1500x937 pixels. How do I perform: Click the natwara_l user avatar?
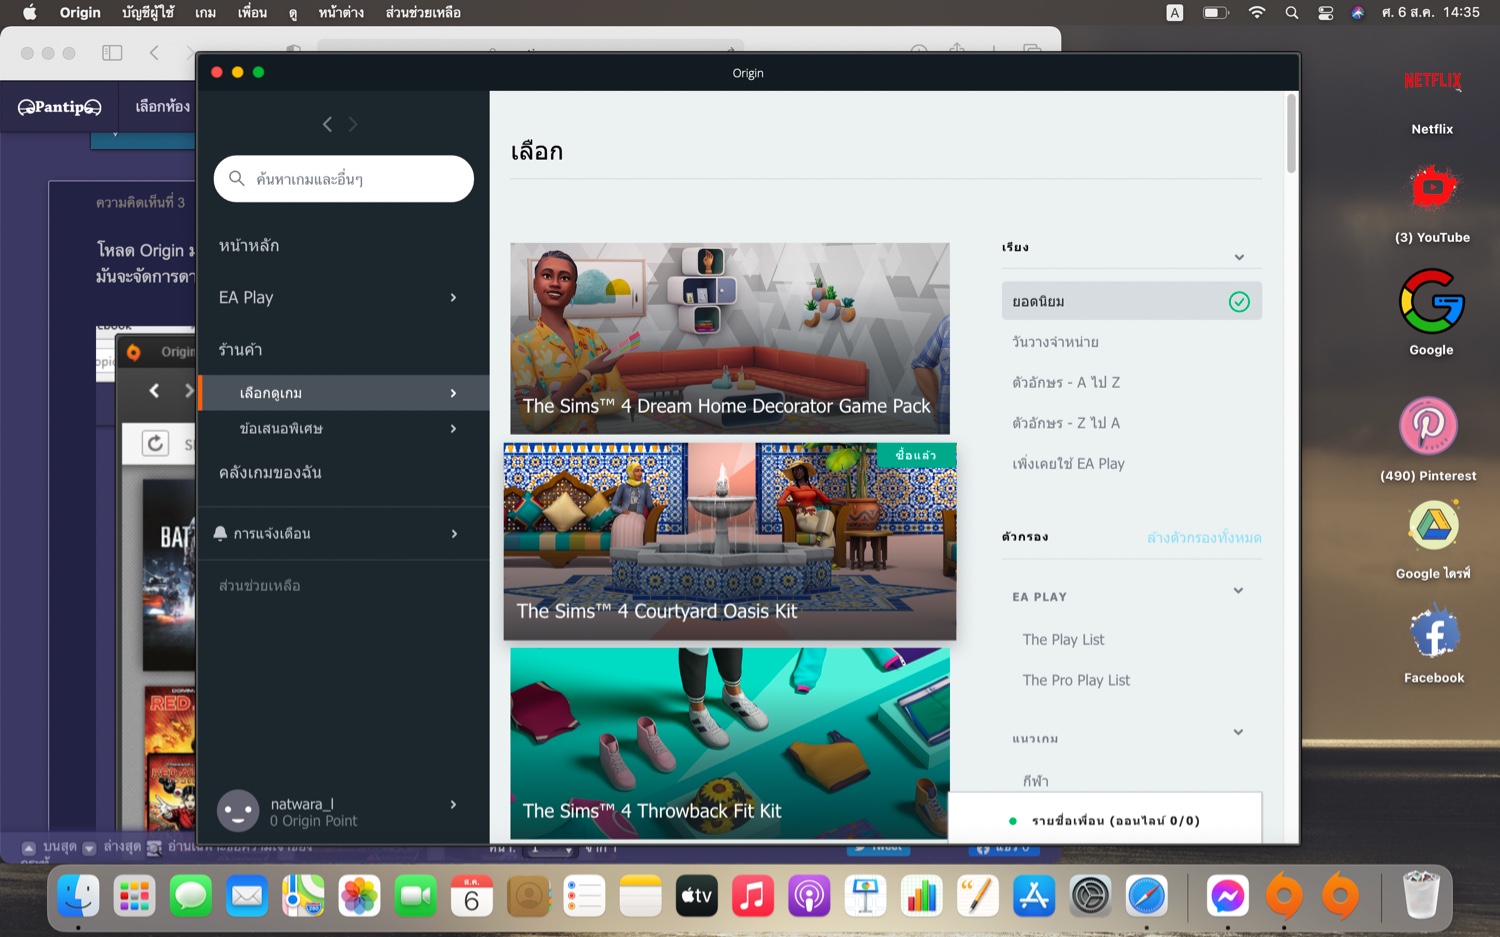238,811
